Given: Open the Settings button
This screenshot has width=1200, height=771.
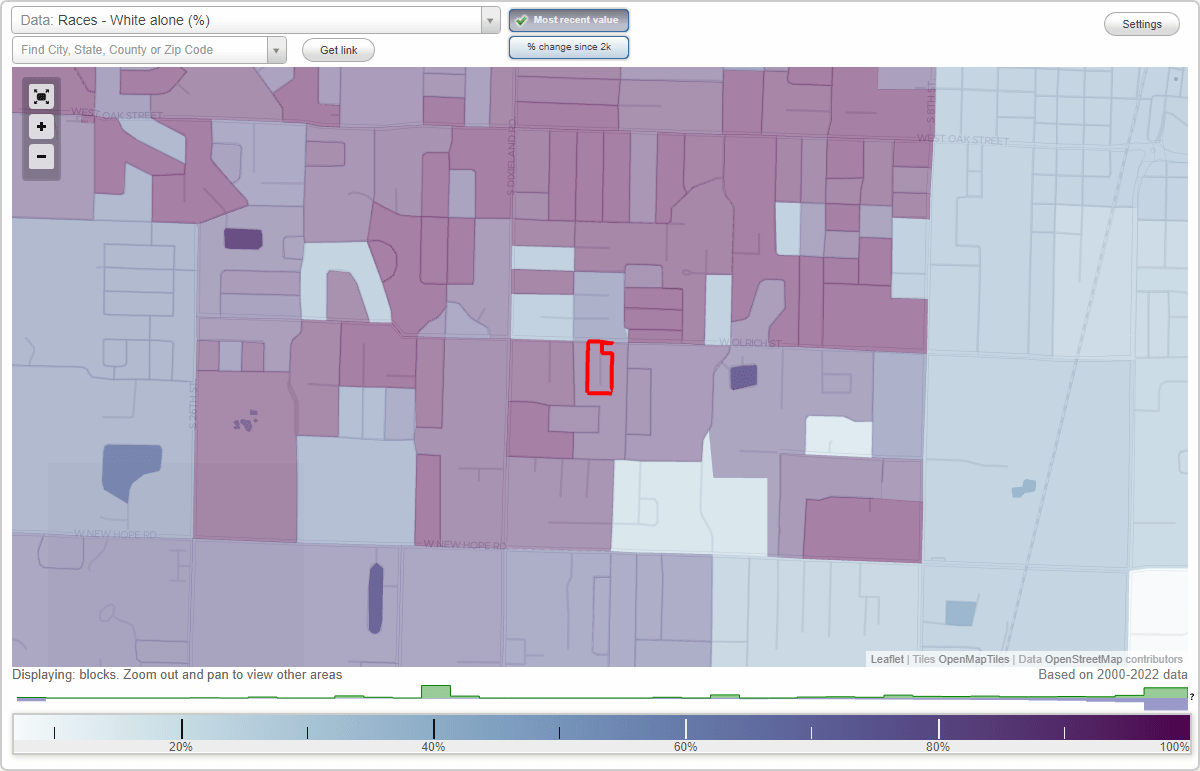Looking at the screenshot, I should [x=1142, y=25].
